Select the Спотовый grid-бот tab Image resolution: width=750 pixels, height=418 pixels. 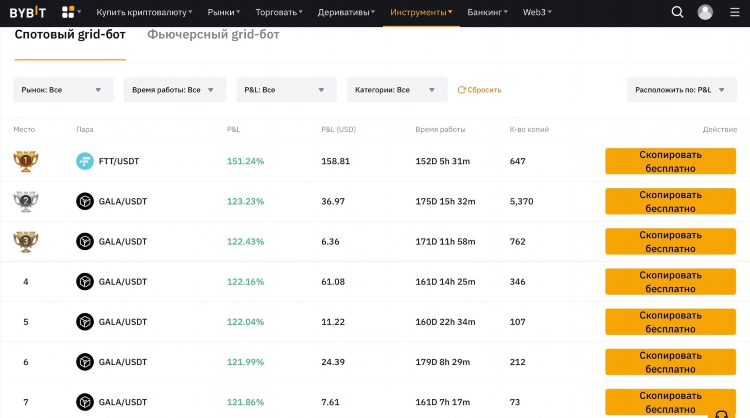70,34
